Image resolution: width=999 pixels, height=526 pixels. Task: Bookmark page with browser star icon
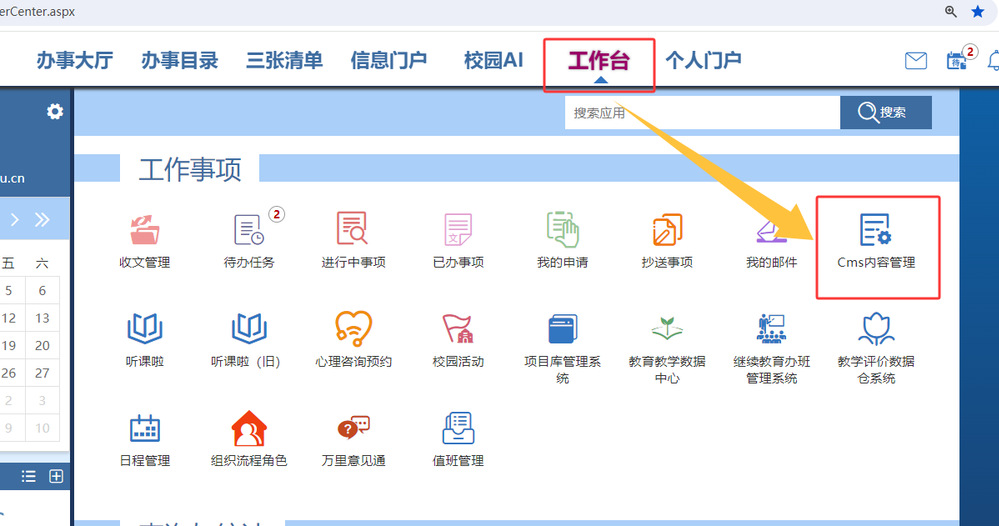[978, 11]
